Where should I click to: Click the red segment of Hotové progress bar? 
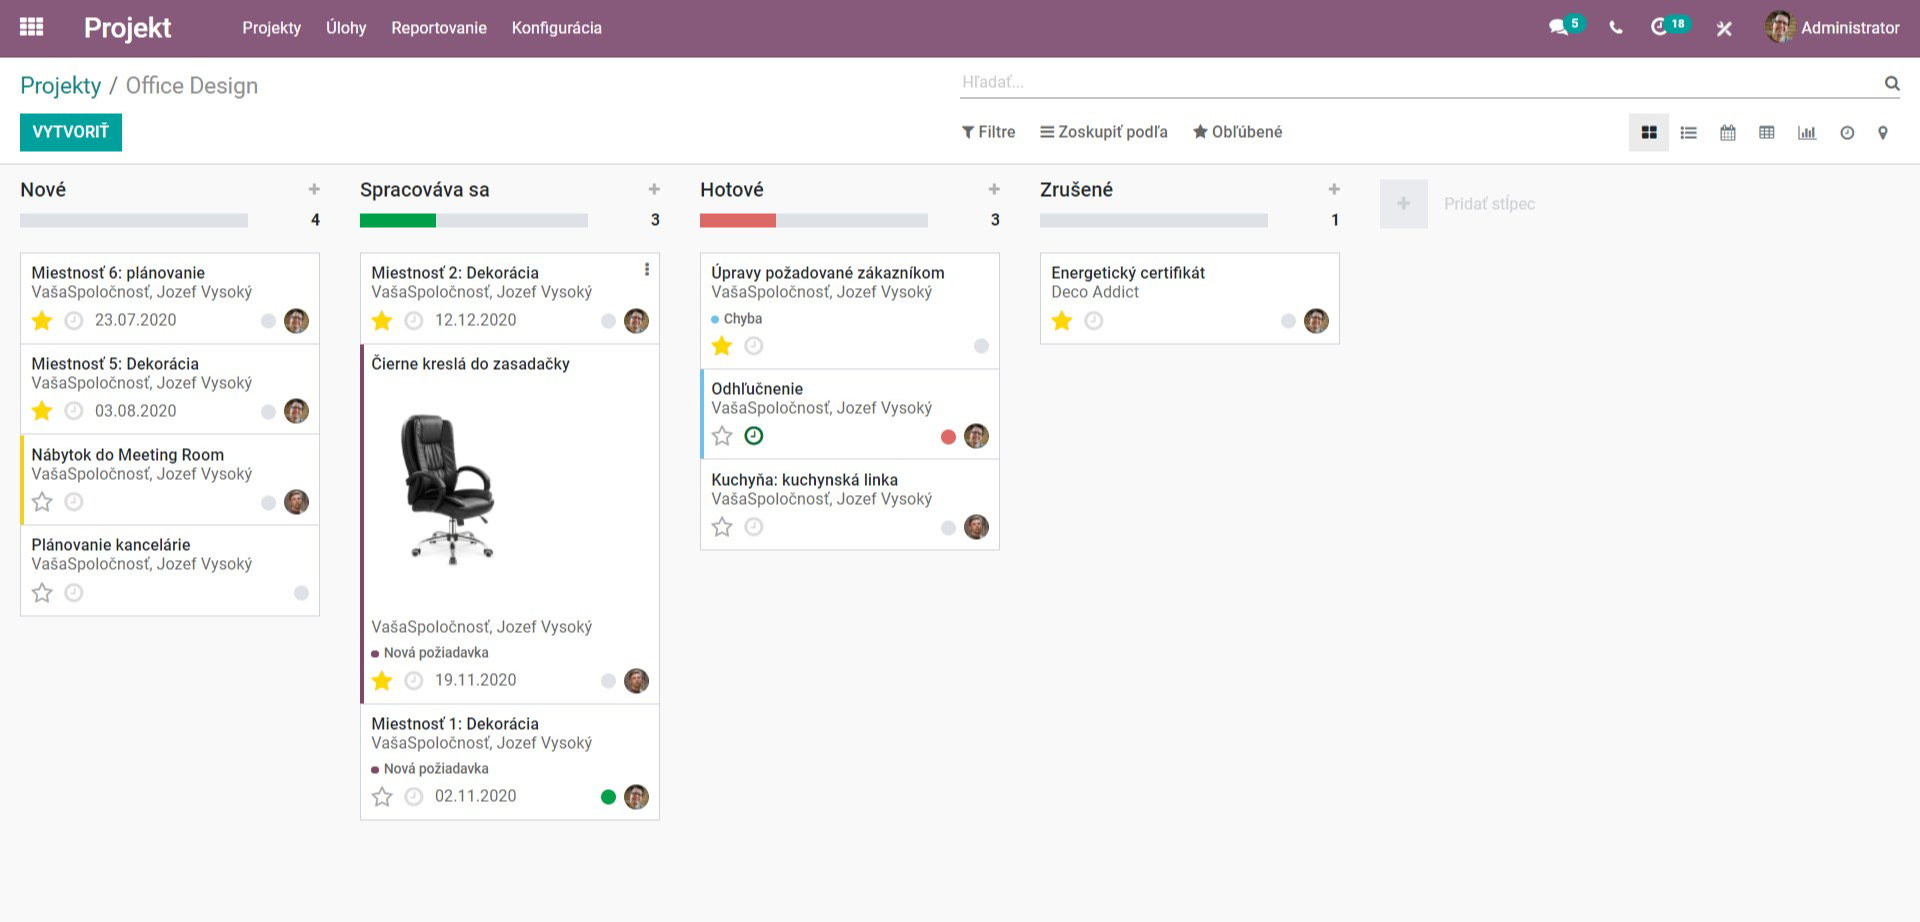(738, 221)
